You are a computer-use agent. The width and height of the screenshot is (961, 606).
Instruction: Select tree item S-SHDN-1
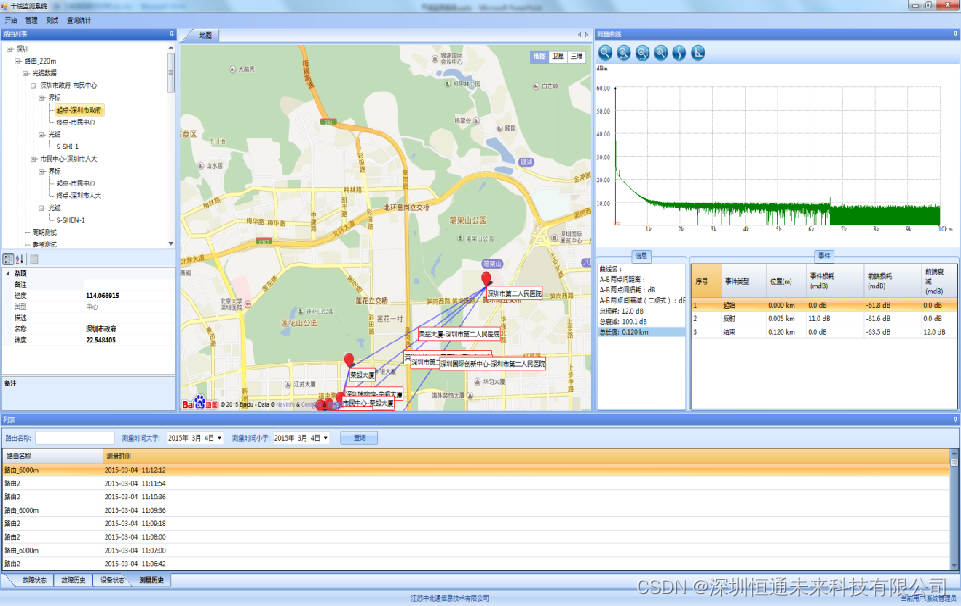click(x=70, y=220)
